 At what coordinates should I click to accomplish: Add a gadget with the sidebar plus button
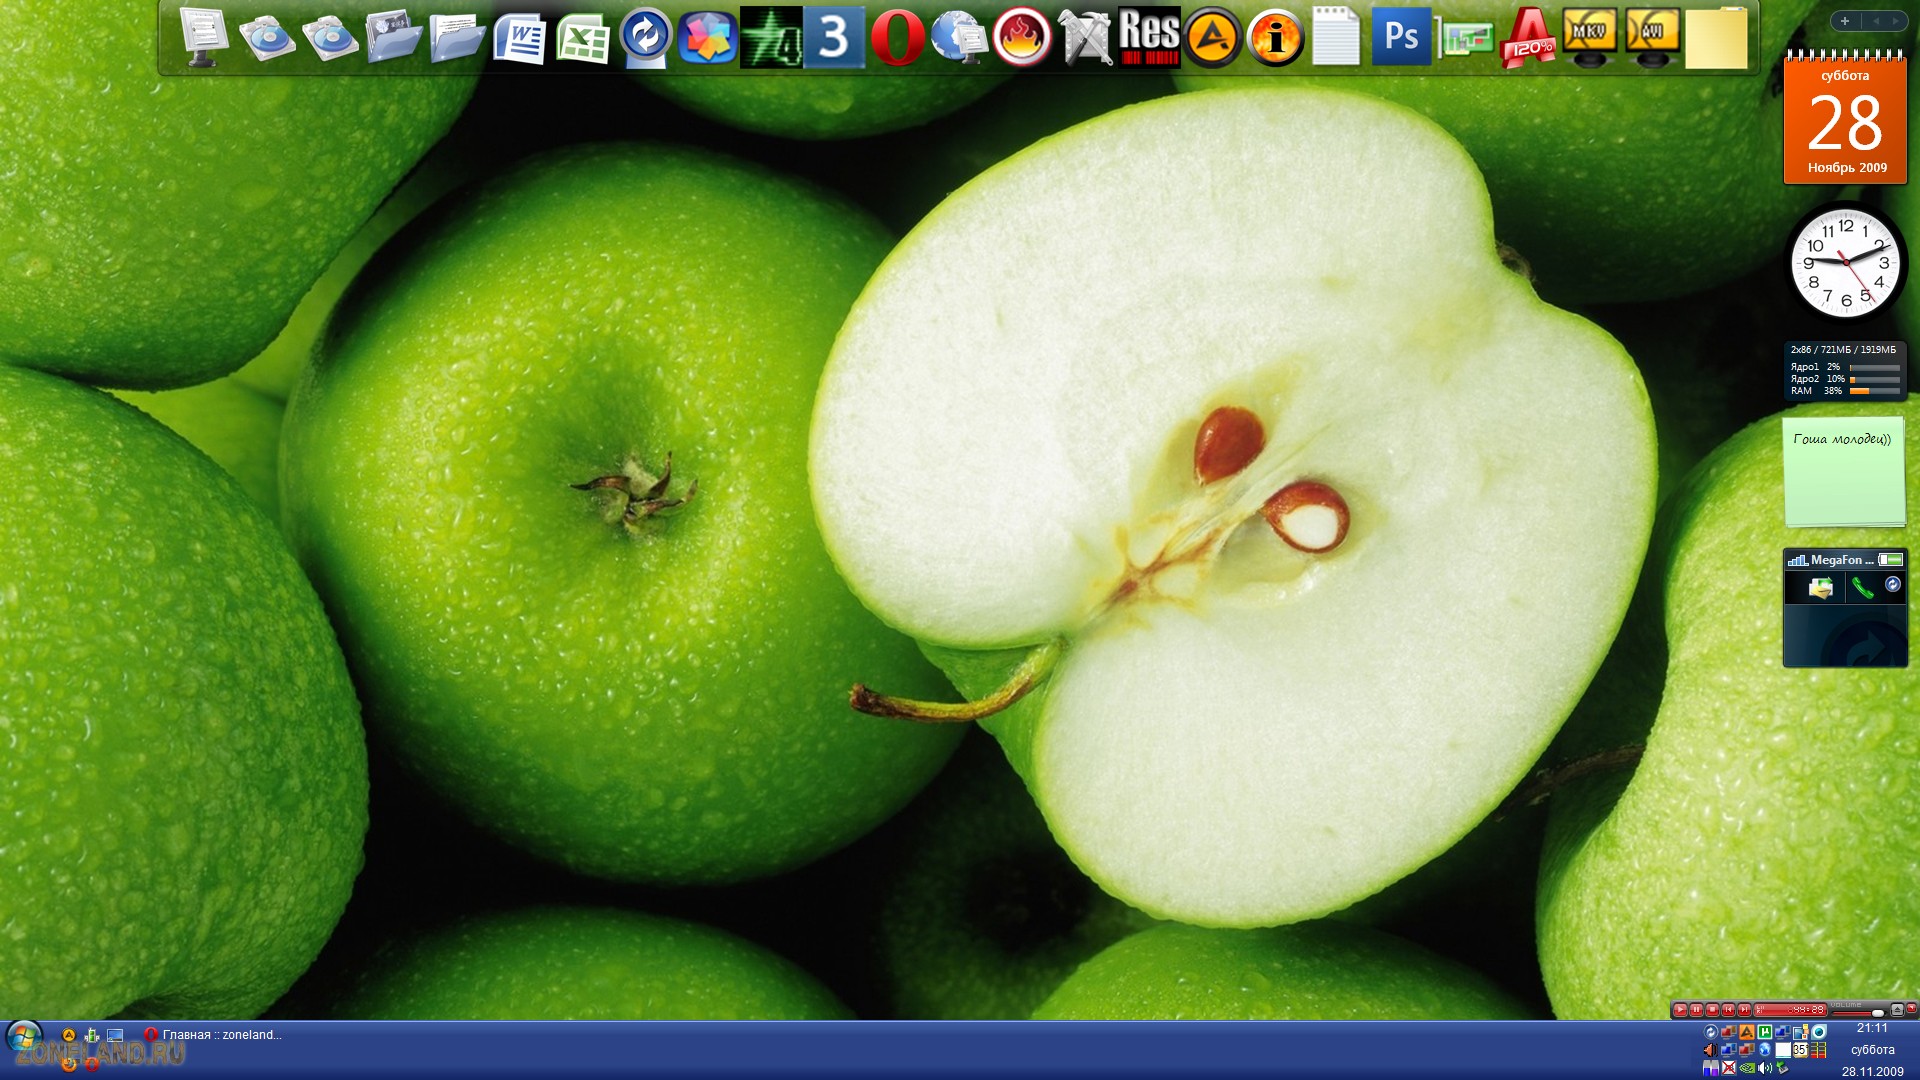(1845, 21)
